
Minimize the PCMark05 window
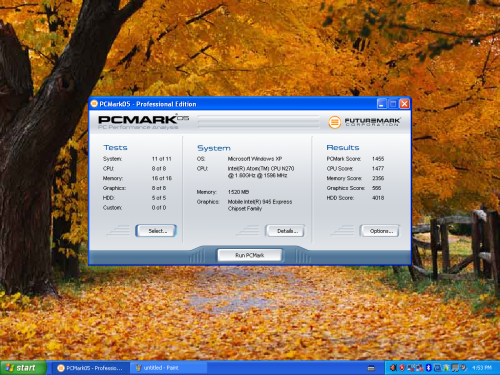[x=382, y=104]
